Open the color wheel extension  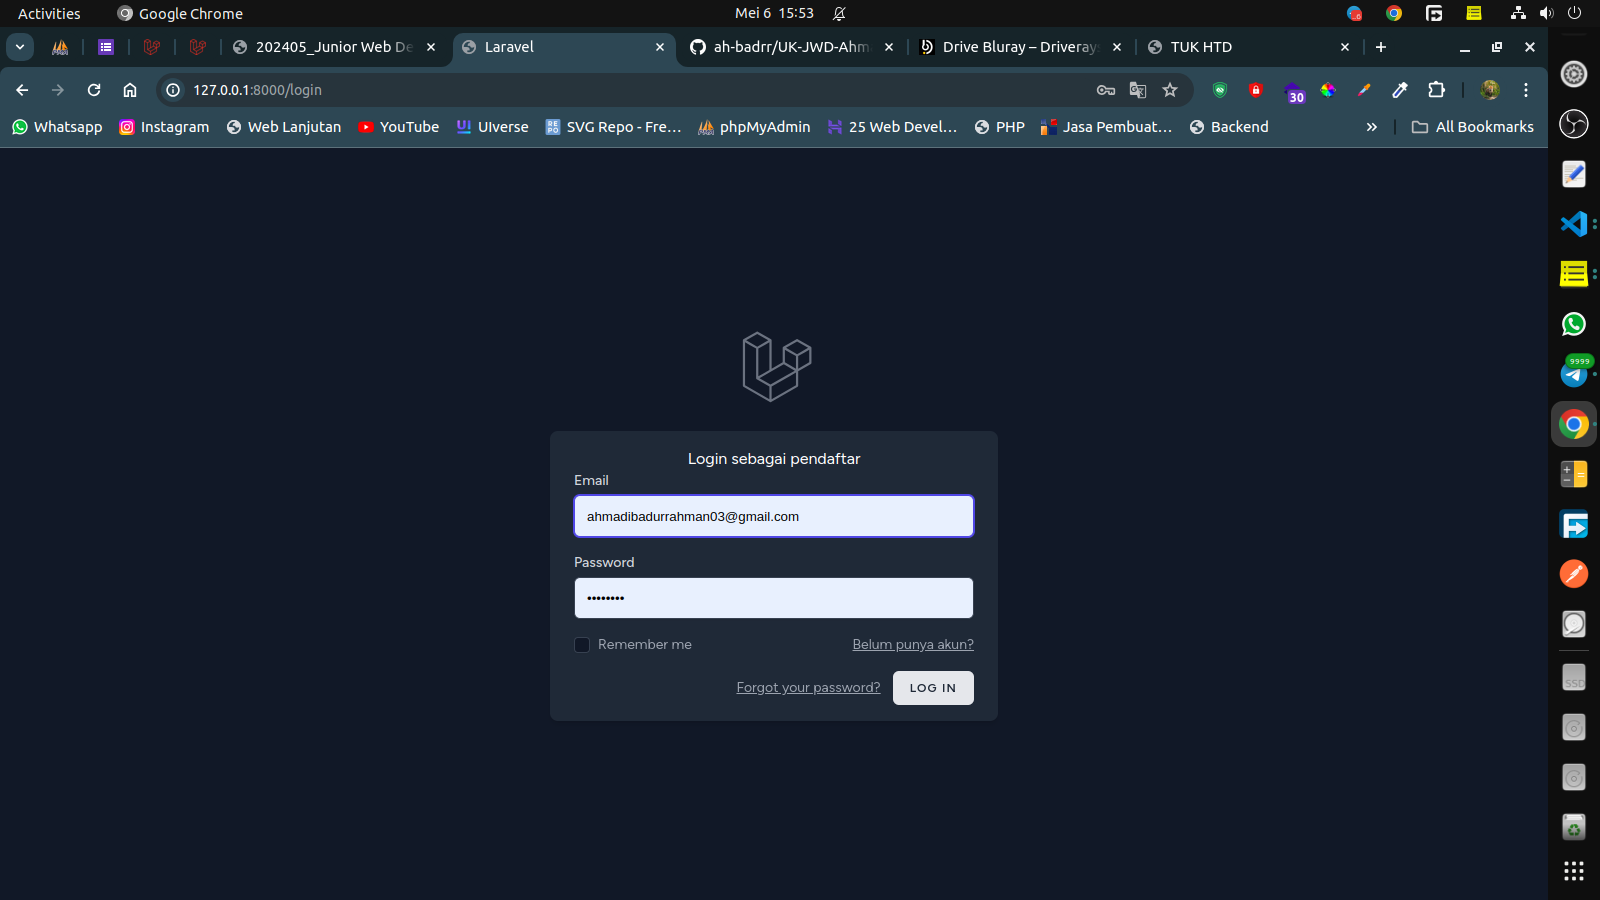1328,90
